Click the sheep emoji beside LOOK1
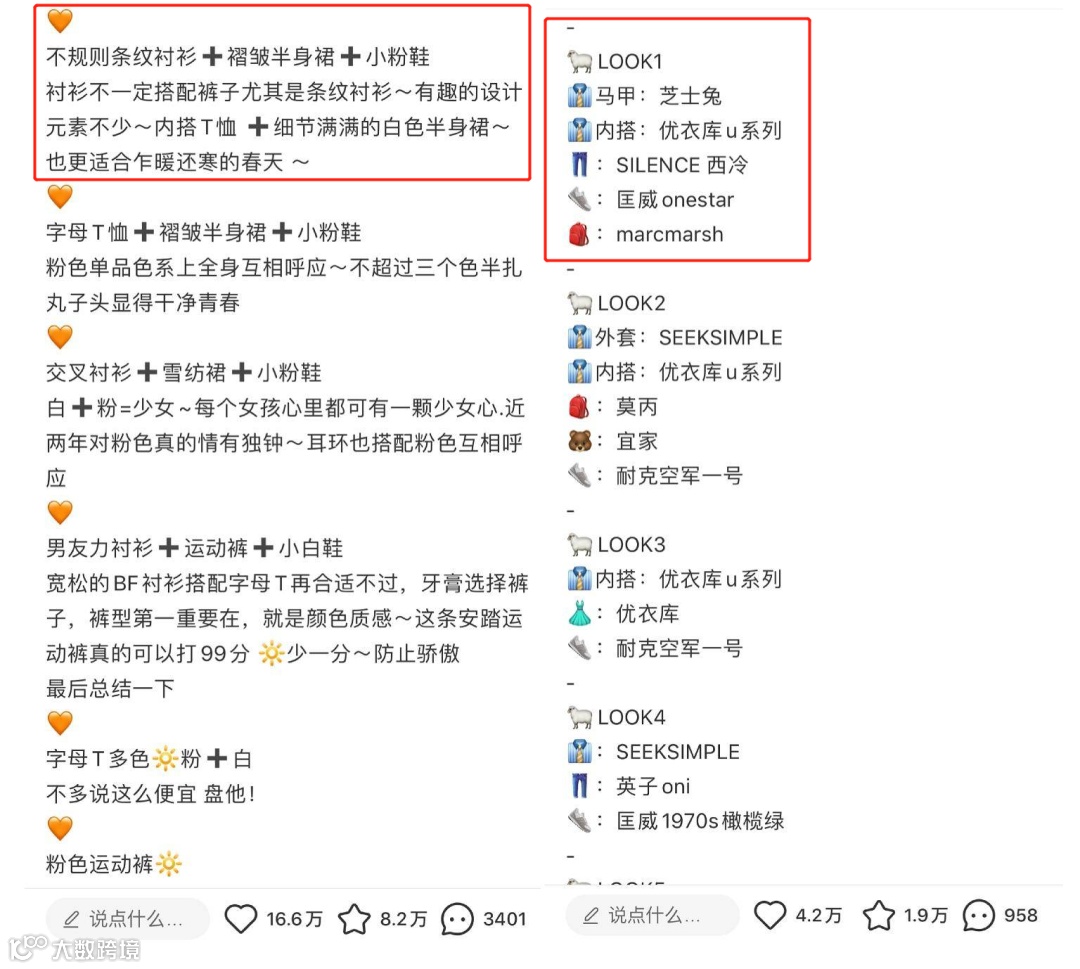This screenshot has height=969, width=1080. click(x=580, y=61)
